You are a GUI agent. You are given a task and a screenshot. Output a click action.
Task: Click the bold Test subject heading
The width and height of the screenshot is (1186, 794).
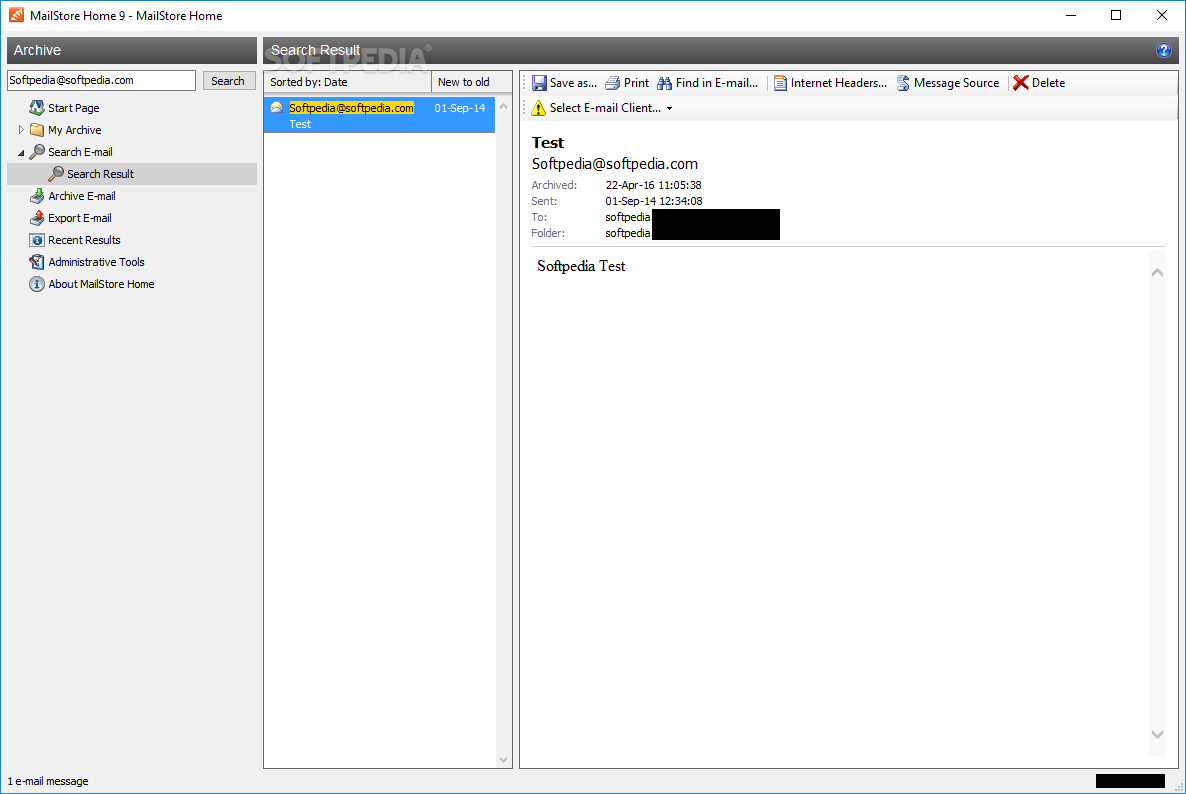[548, 143]
